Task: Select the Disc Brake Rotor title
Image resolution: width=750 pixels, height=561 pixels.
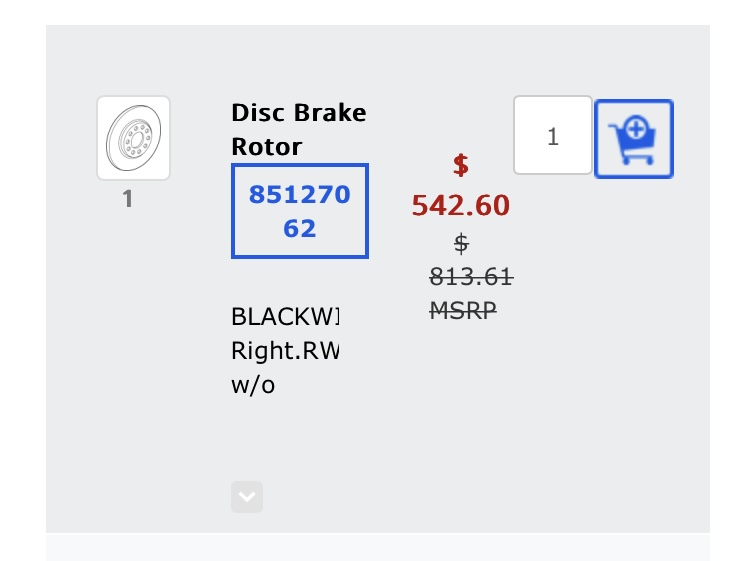Action: (x=298, y=129)
